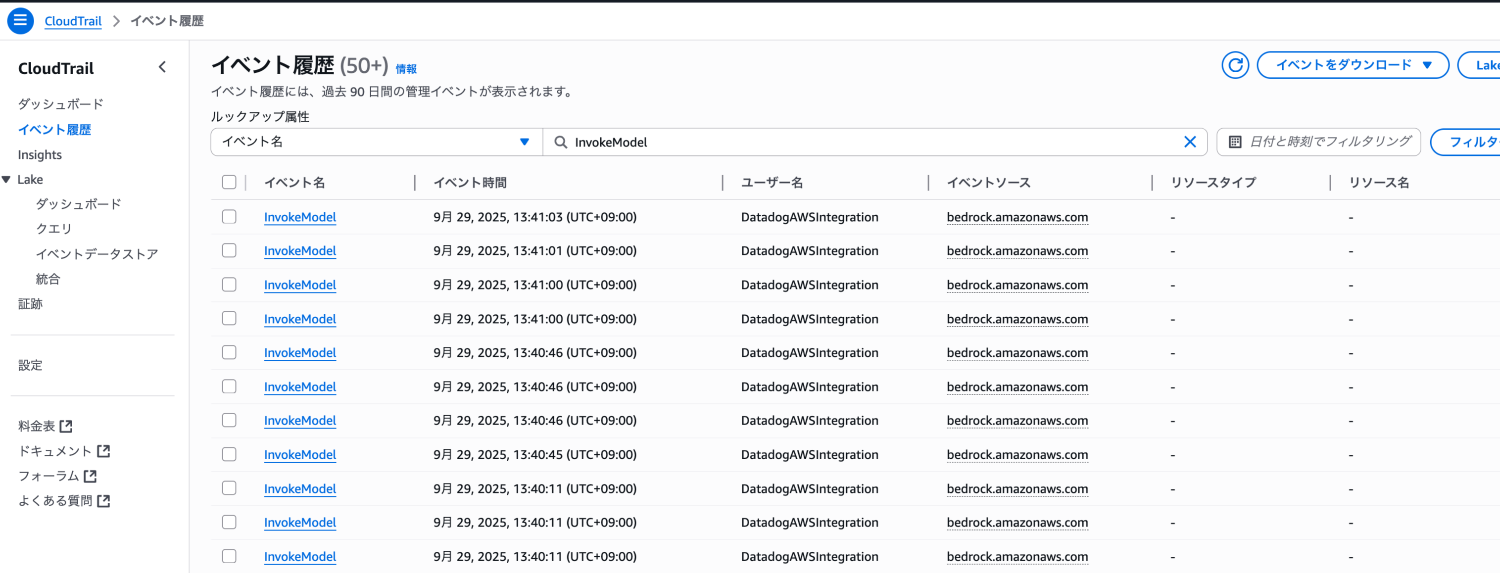Open bedrock.amazonaws.com source in the first row

1017,217
